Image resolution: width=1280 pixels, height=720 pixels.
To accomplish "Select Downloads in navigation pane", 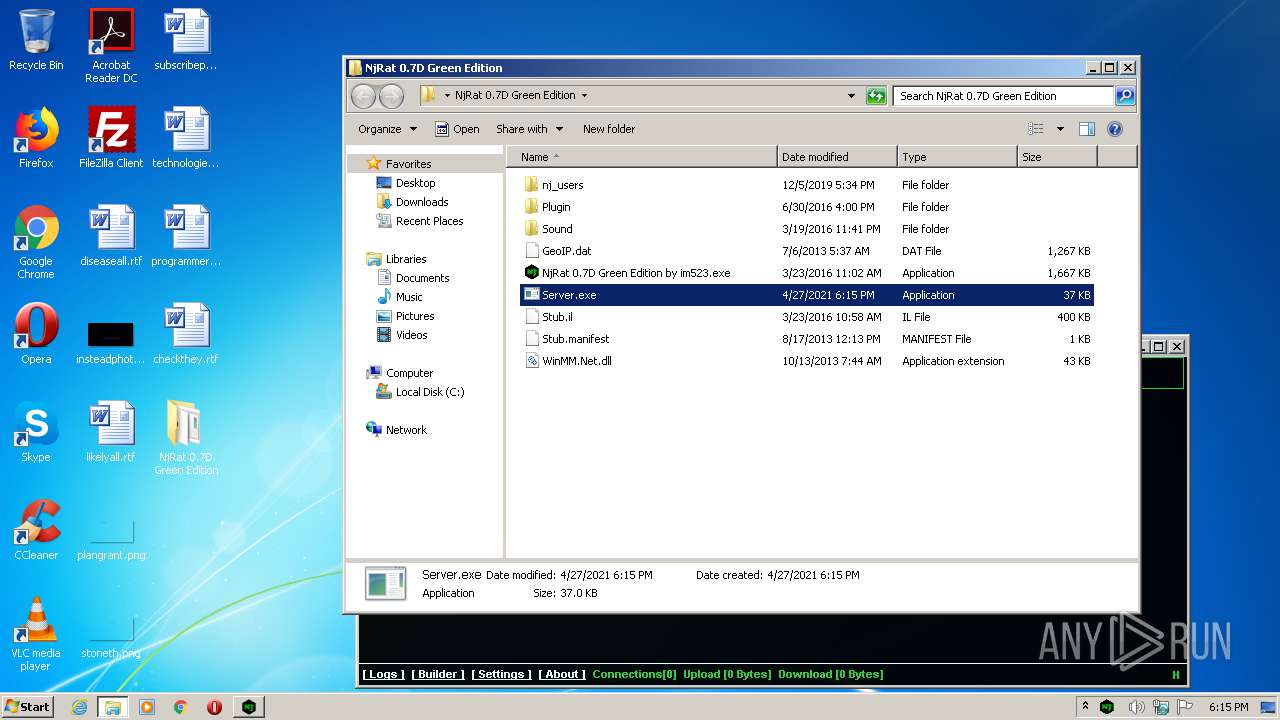I will pyautogui.click(x=421, y=202).
